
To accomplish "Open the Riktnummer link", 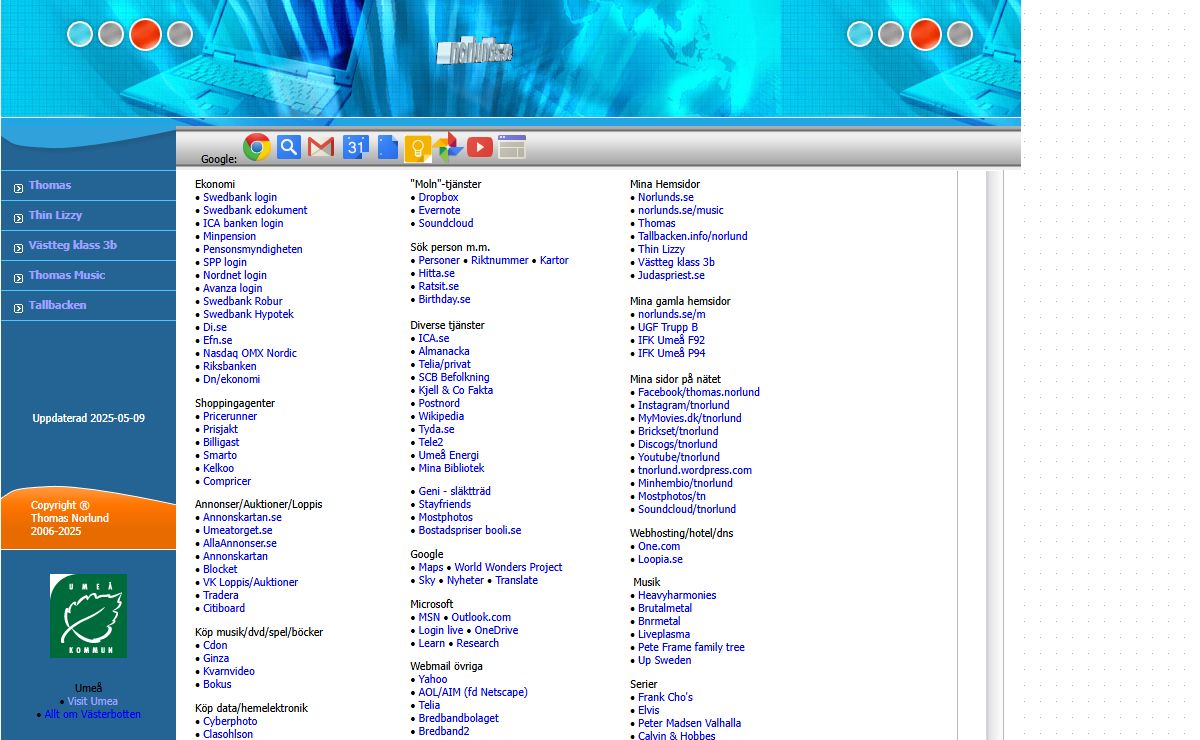I will (x=500, y=261).
